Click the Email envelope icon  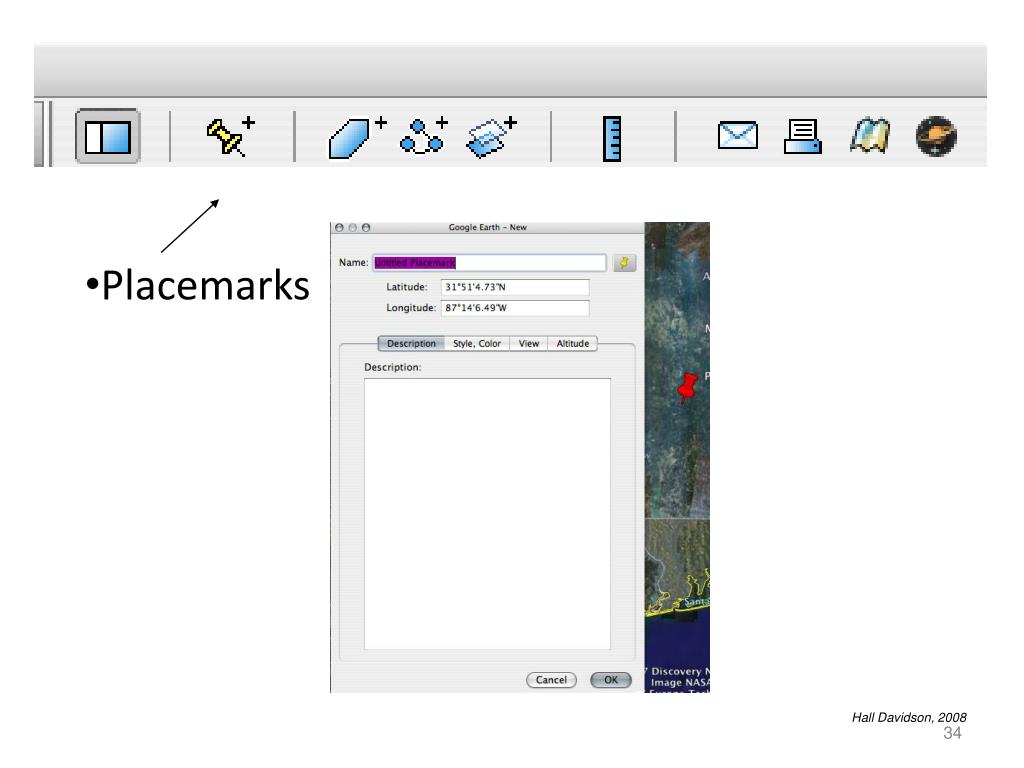pyautogui.click(x=737, y=135)
